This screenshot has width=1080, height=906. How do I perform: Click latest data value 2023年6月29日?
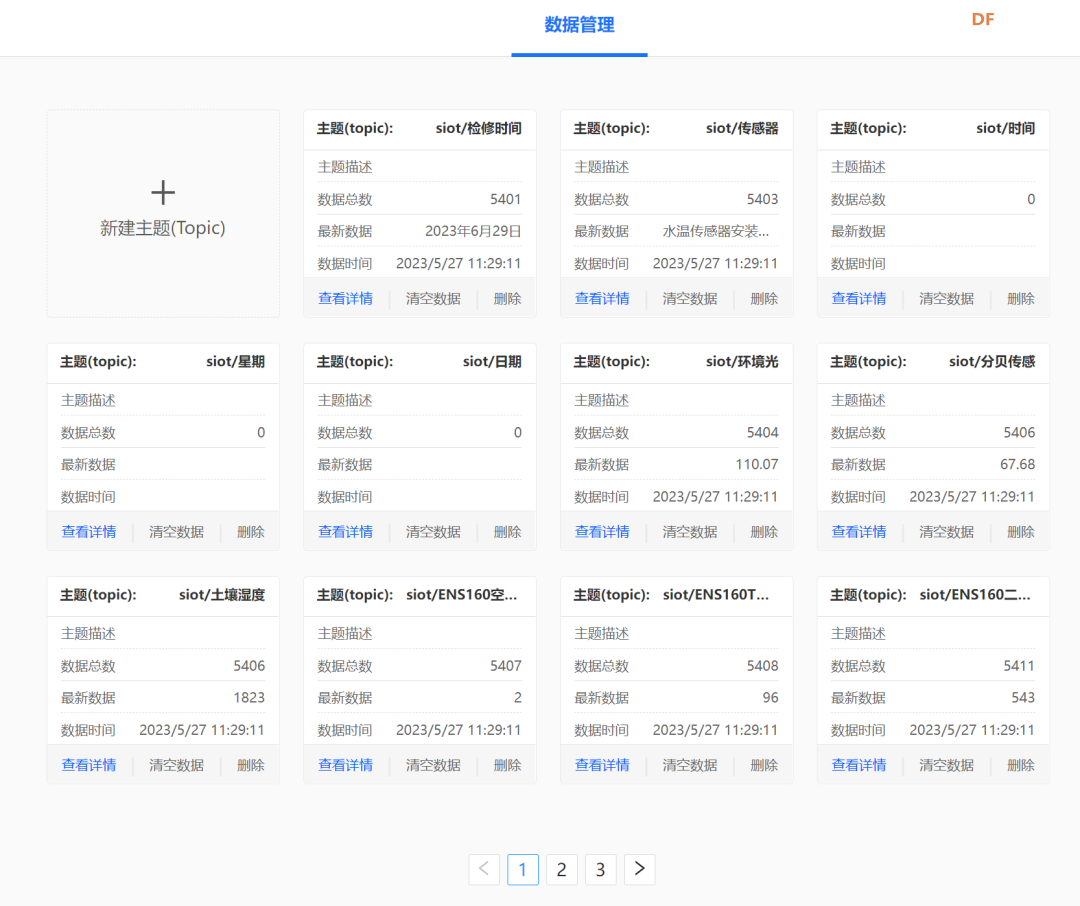[x=473, y=231]
